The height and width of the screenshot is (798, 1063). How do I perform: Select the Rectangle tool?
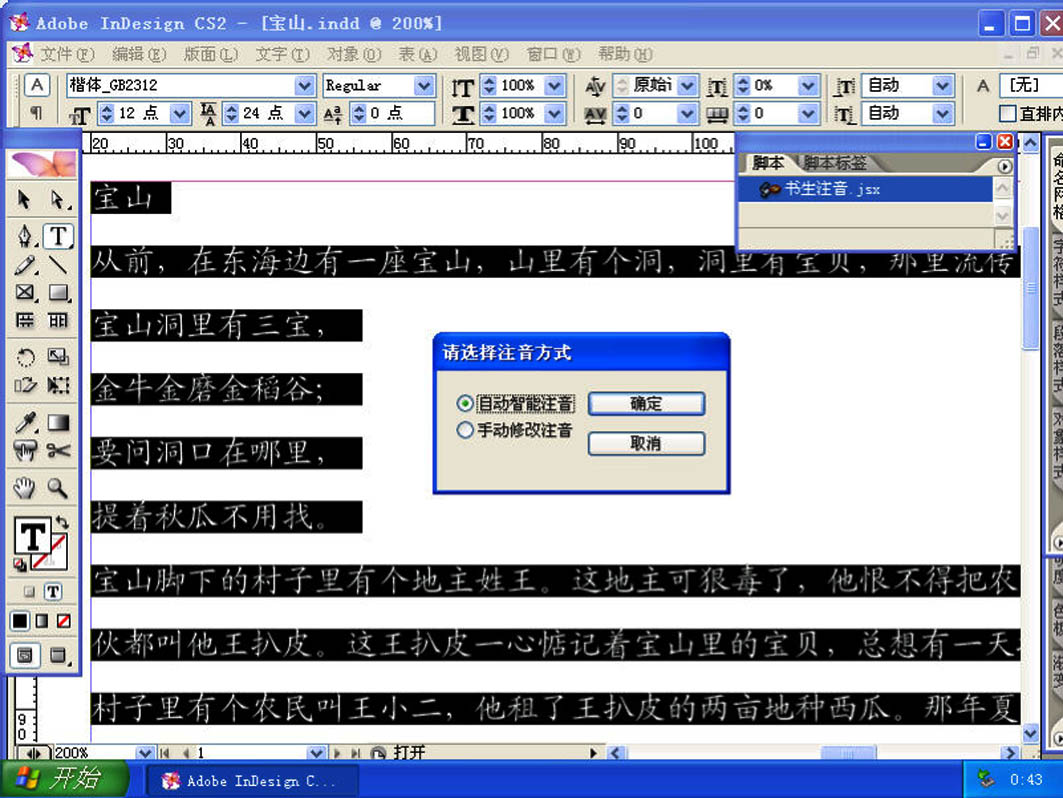[58, 293]
